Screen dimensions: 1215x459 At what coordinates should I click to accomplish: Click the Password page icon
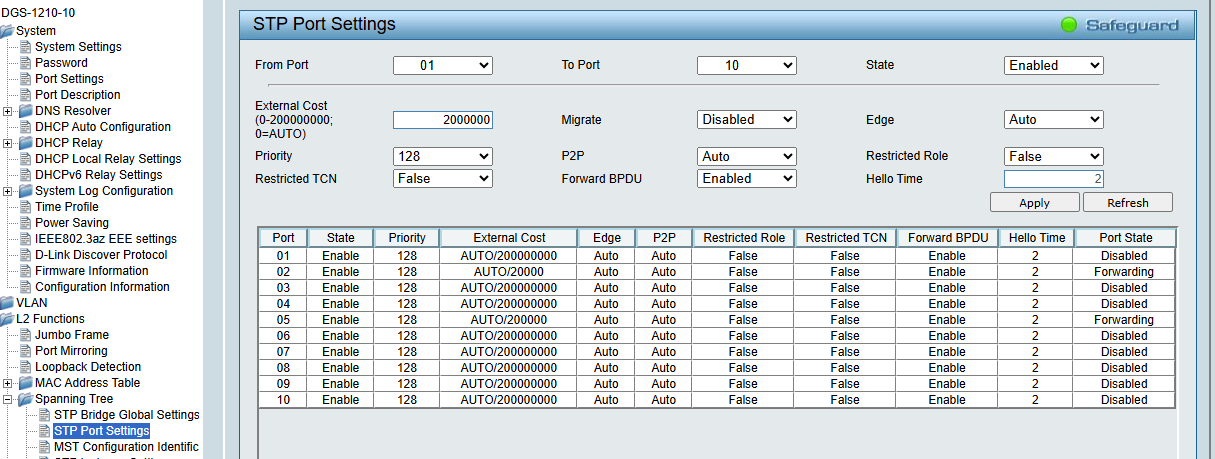[26, 63]
